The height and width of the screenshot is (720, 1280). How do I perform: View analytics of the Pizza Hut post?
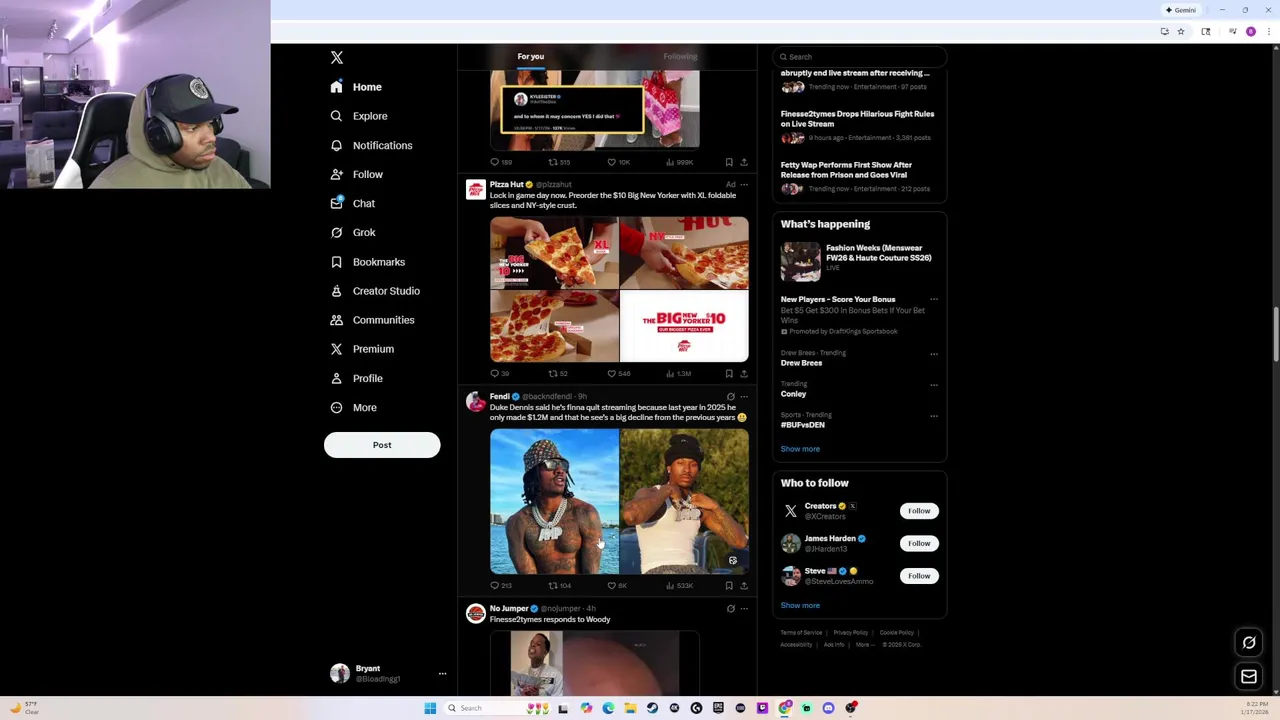point(678,374)
